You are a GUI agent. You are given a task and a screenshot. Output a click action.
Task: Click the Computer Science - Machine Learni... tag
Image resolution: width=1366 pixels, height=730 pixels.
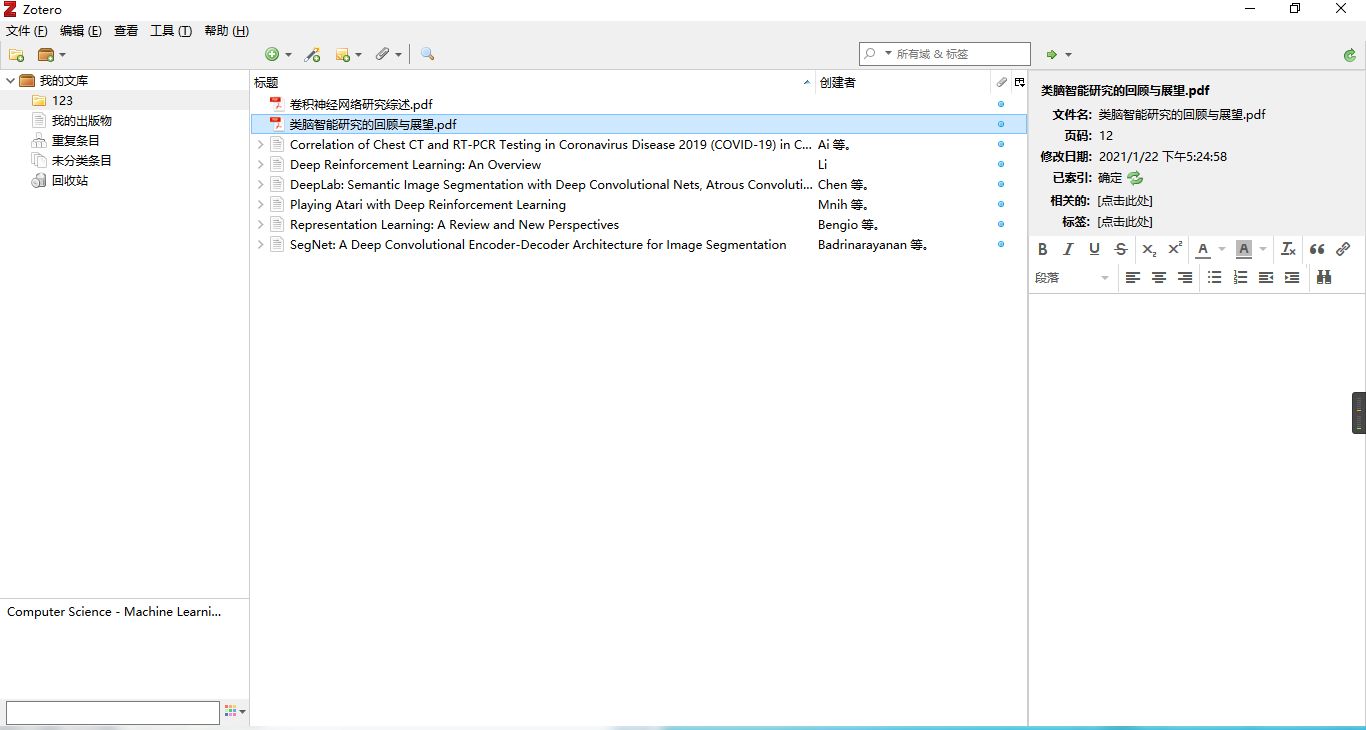click(114, 611)
